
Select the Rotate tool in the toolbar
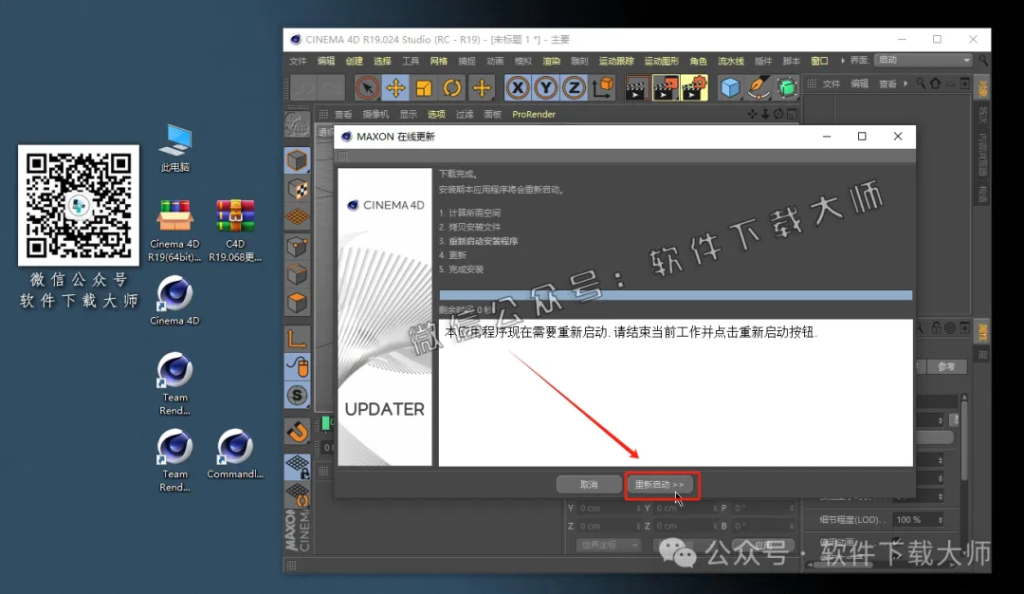(x=450, y=88)
